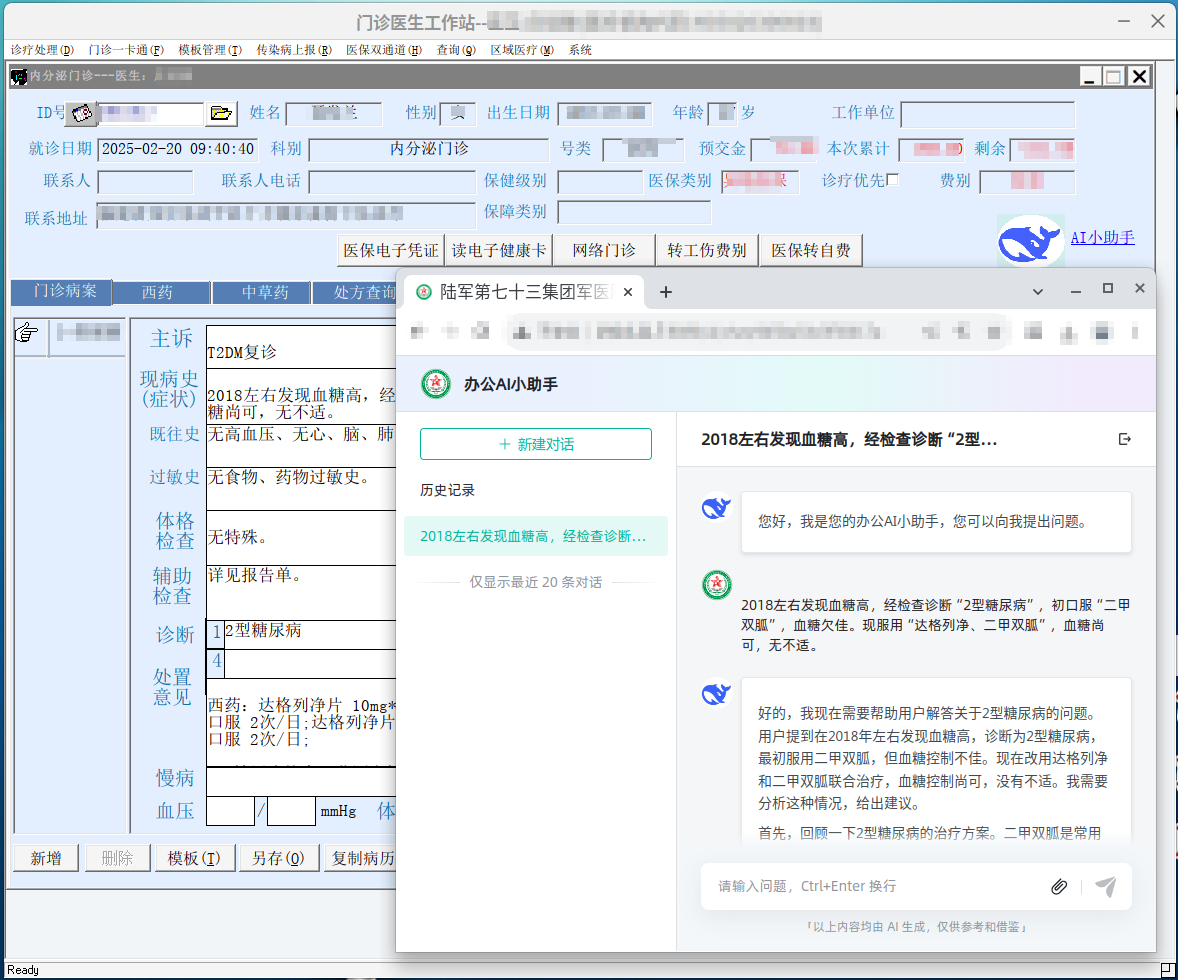
Task: Open the 门诊一卡通(F) menu
Action: click(x=125, y=50)
